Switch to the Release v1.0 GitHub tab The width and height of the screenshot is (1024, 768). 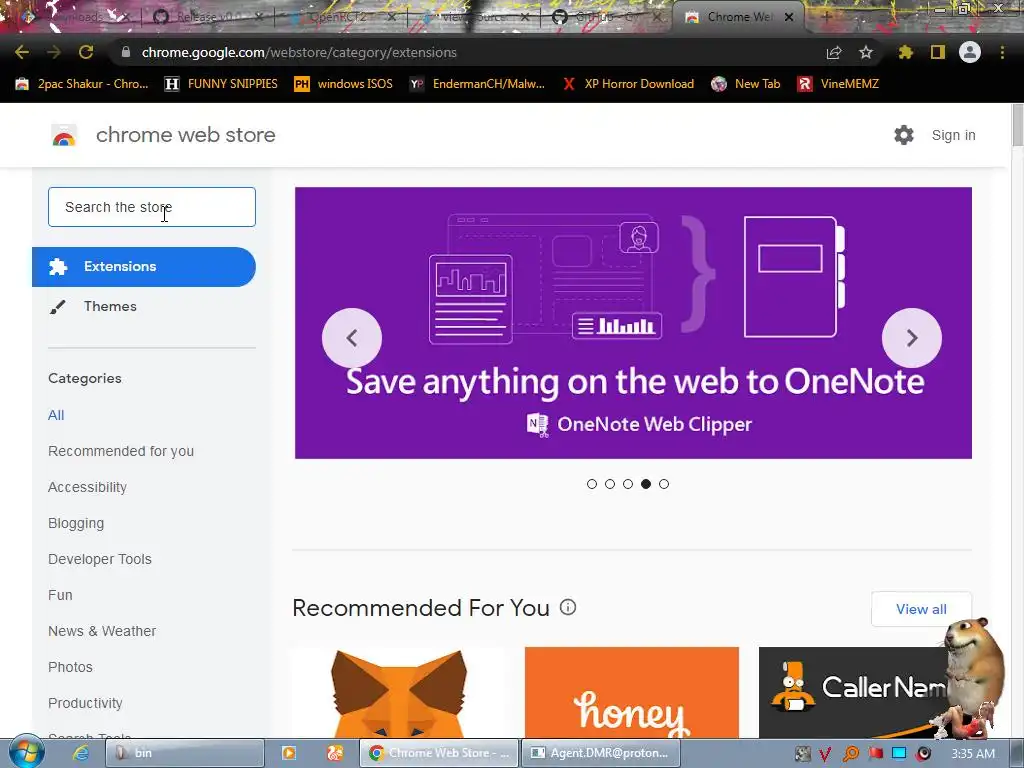point(208,17)
